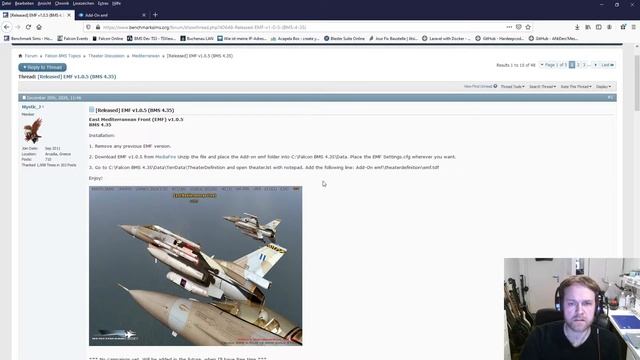Image resolution: width=640 pixels, height=360 pixels.
Task: Close the Released EMF v1.0.5 tab
Action: coord(69,15)
